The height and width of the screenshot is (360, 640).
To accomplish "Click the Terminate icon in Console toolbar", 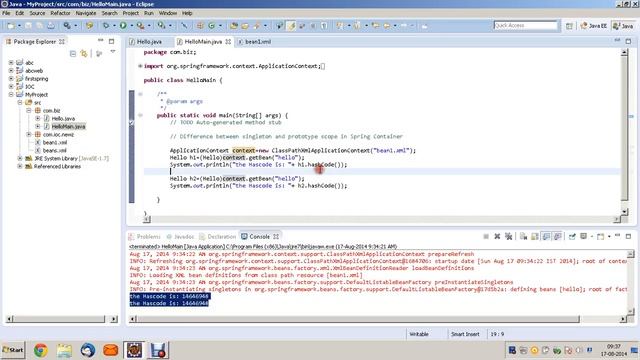I will [x=486, y=236].
